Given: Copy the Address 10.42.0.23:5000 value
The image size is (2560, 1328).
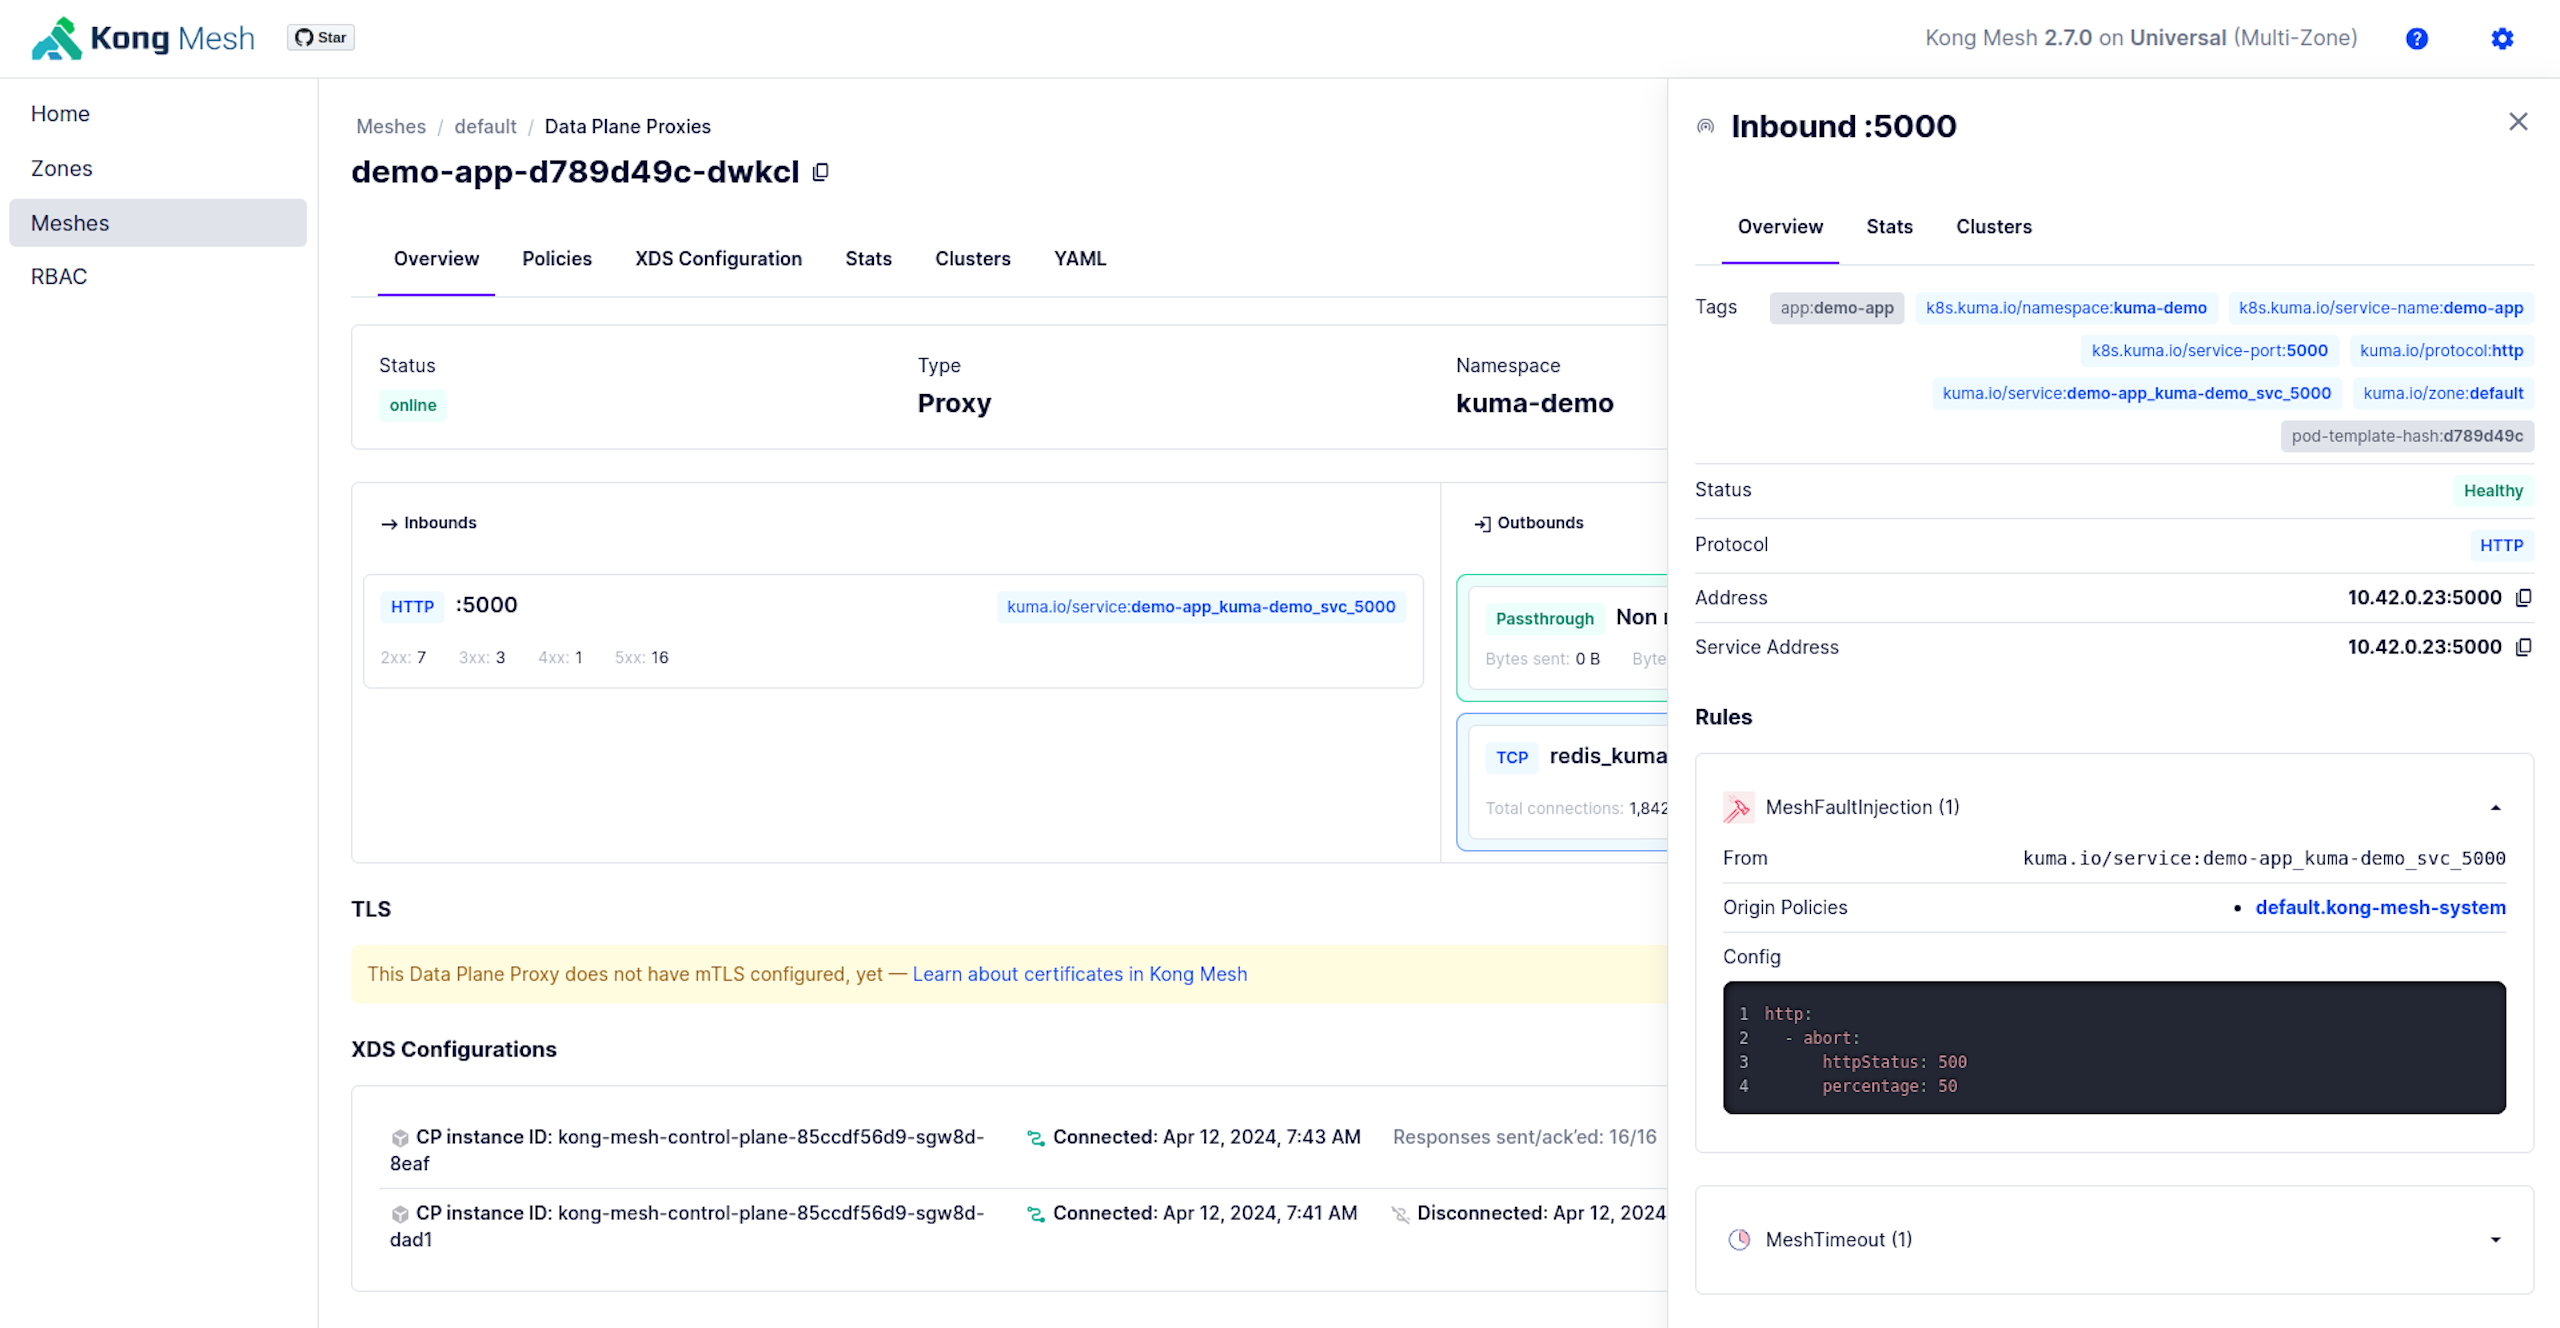Looking at the screenshot, I should pos(2523,597).
